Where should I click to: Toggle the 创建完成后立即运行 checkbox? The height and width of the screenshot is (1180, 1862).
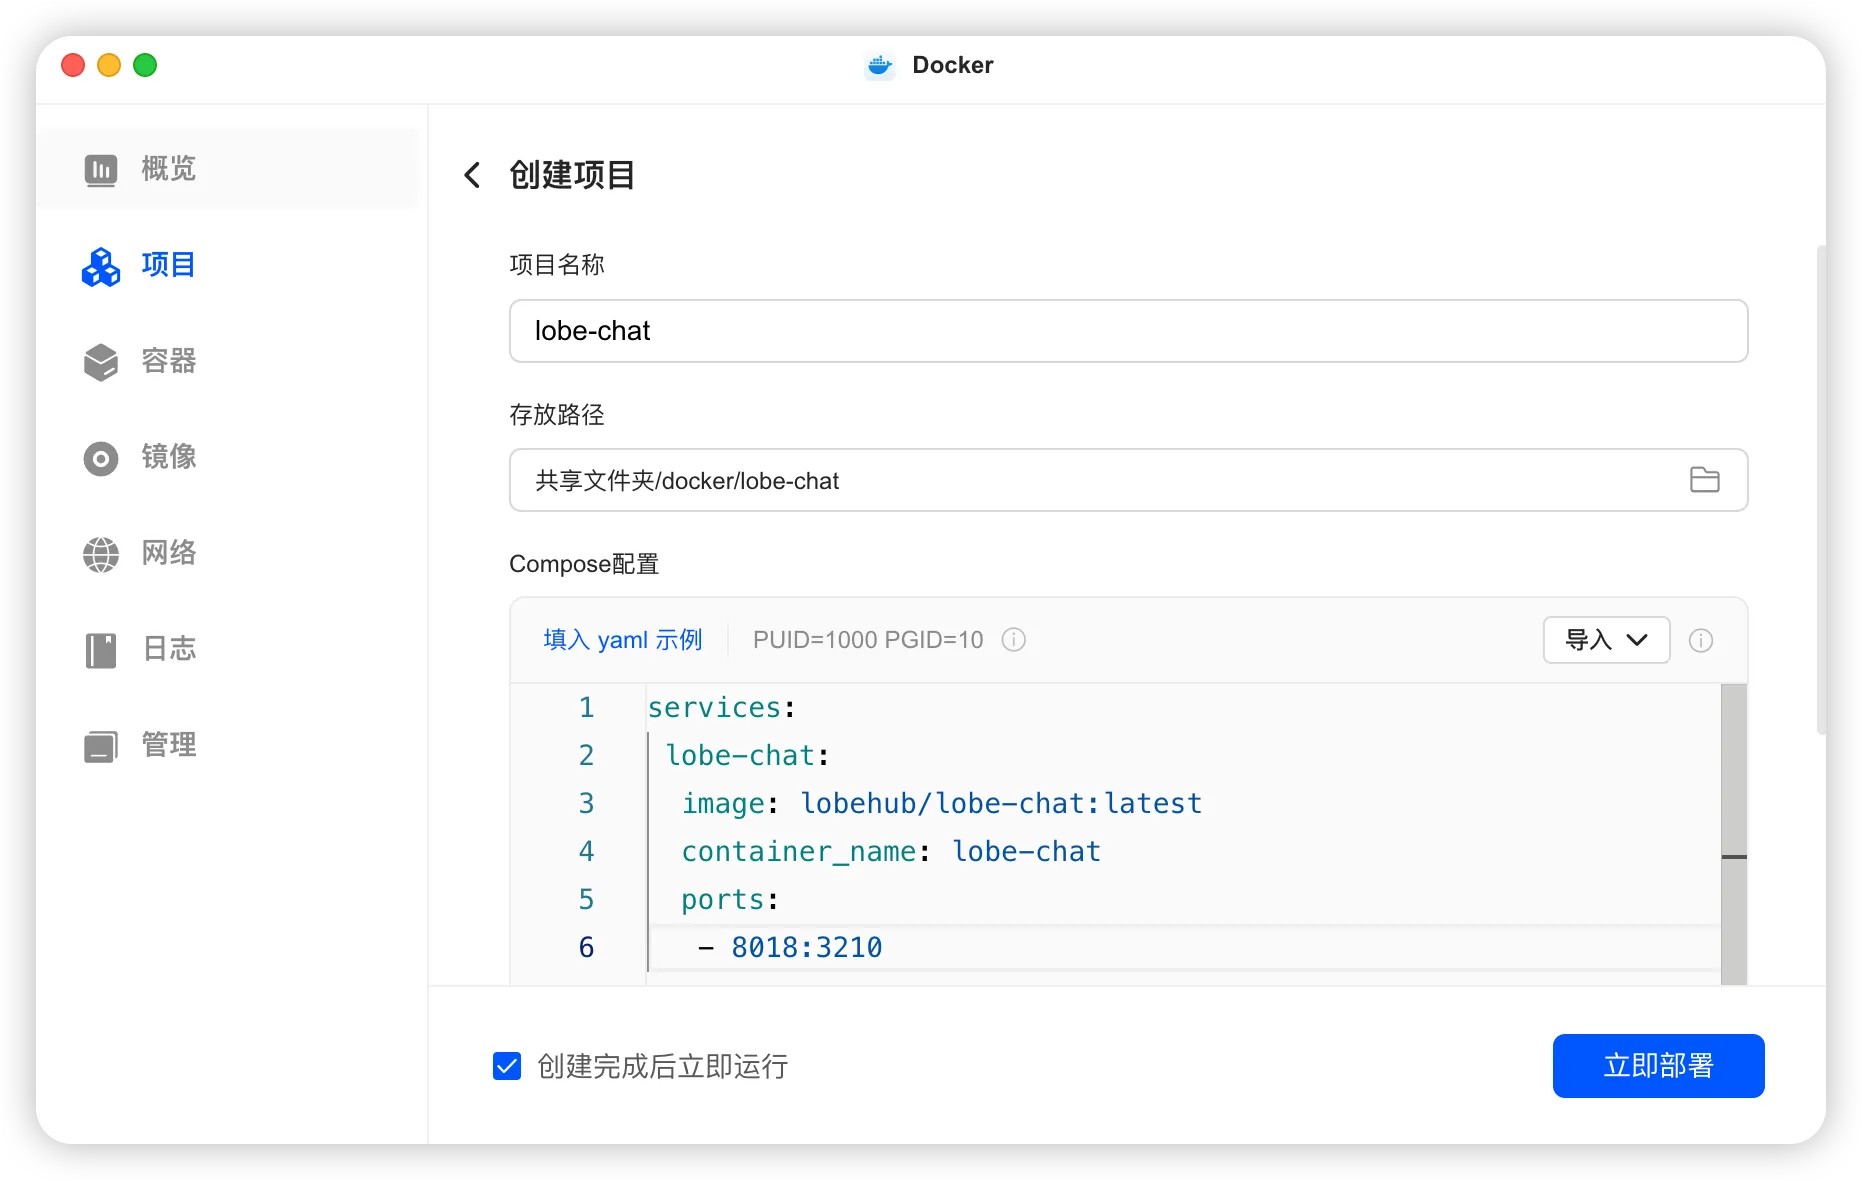click(x=507, y=1066)
